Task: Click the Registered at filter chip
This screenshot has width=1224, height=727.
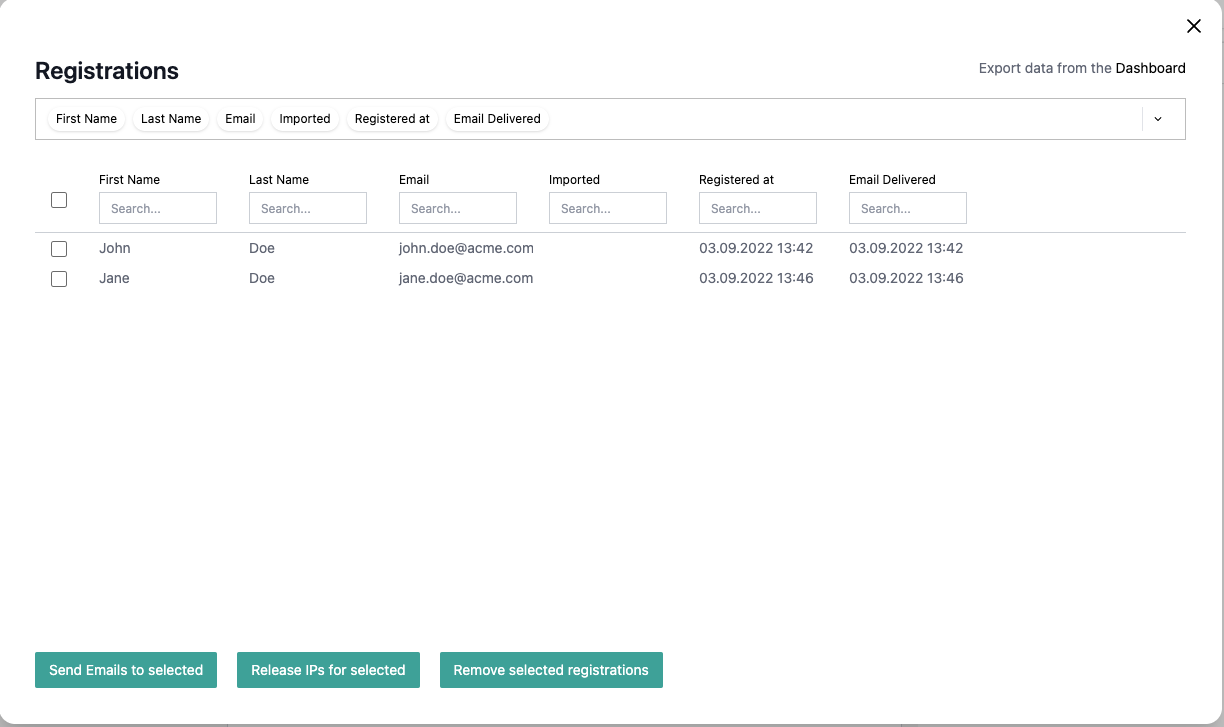Action: [x=392, y=119]
